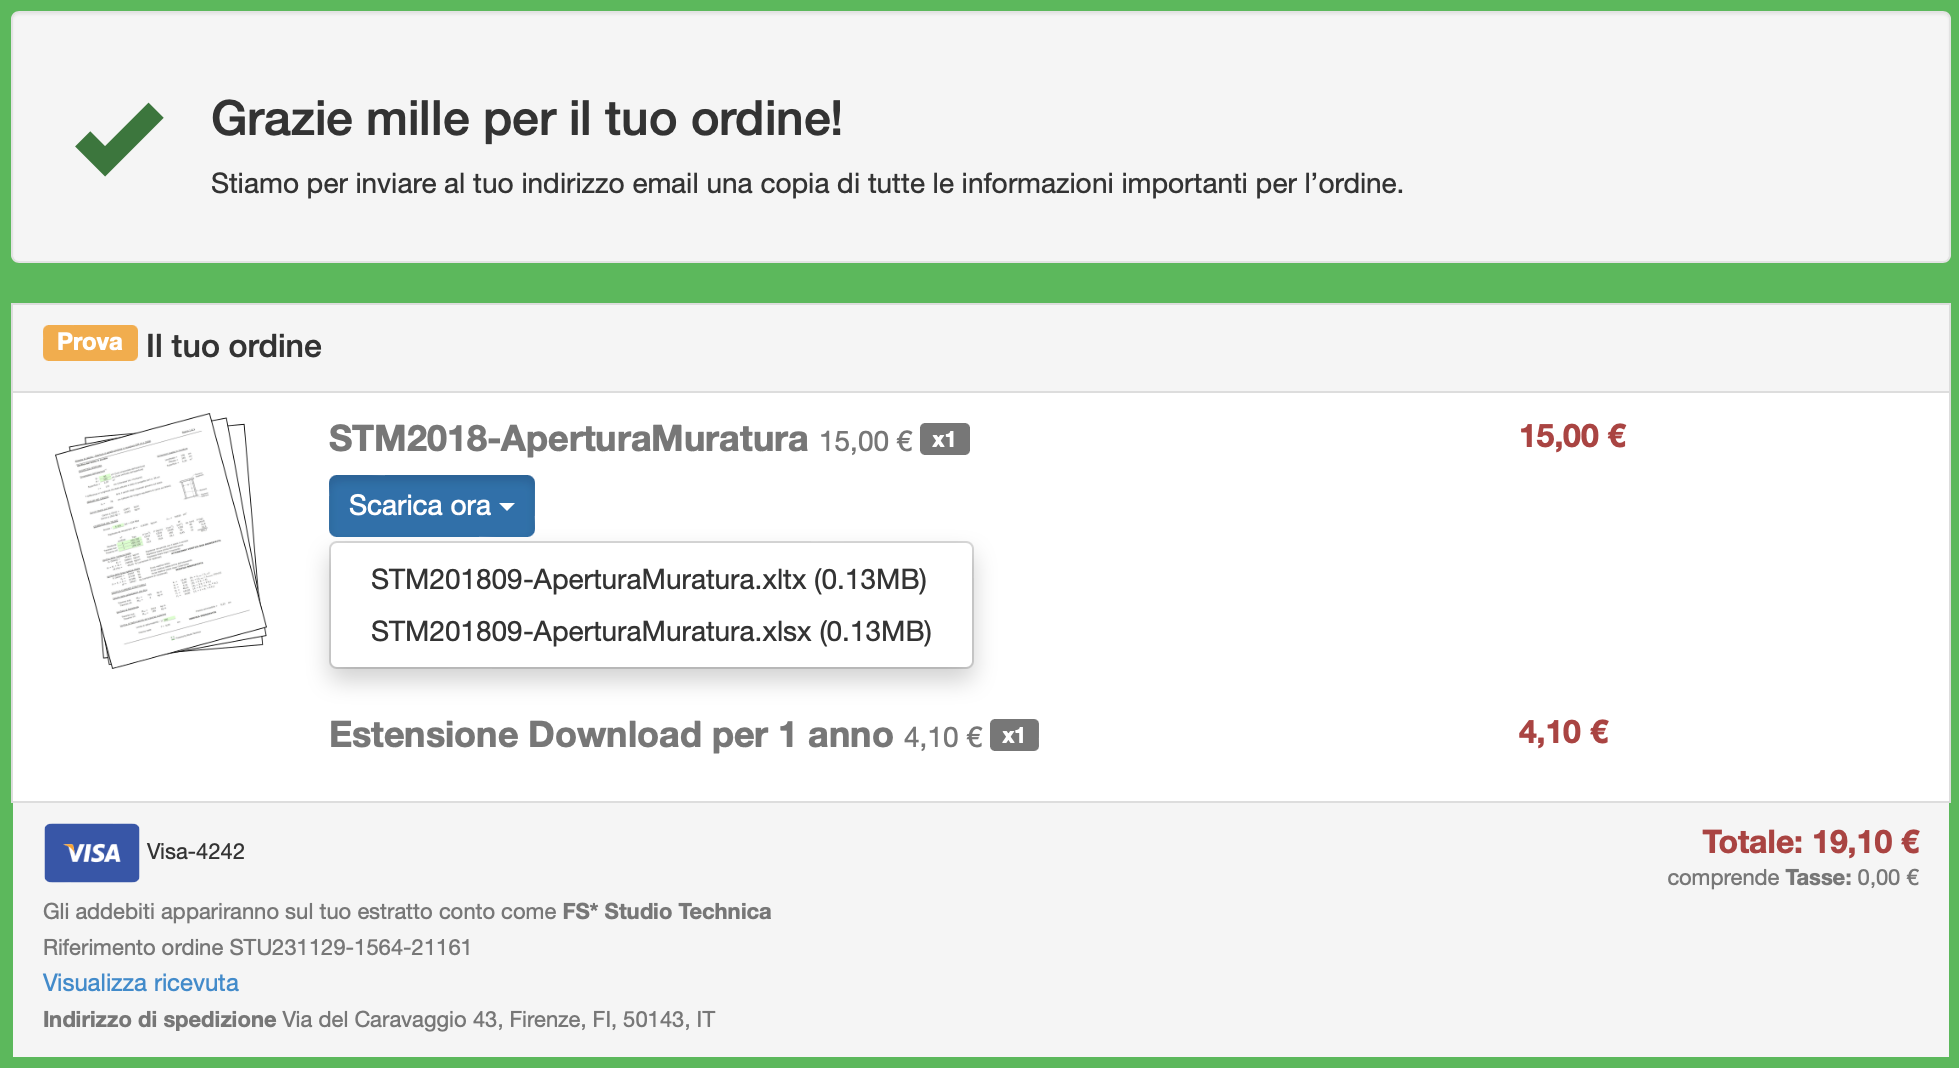Viewport: 1959px width, 1068px height.
Task: Download STM201809-AperturaMuratura.xltx file
Action: pyautogui.click(x=649, y=580)
